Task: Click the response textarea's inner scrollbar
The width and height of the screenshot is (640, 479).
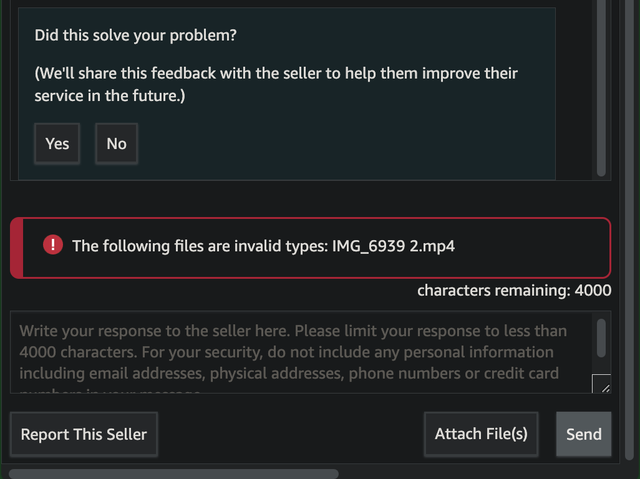Action: click(x=601, y=338)
